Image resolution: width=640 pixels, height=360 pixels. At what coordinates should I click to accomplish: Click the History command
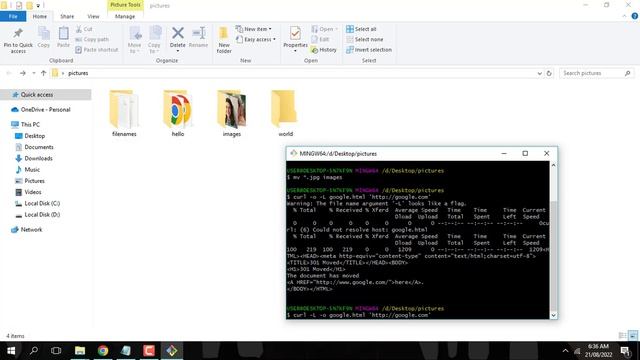pos(324,49)
